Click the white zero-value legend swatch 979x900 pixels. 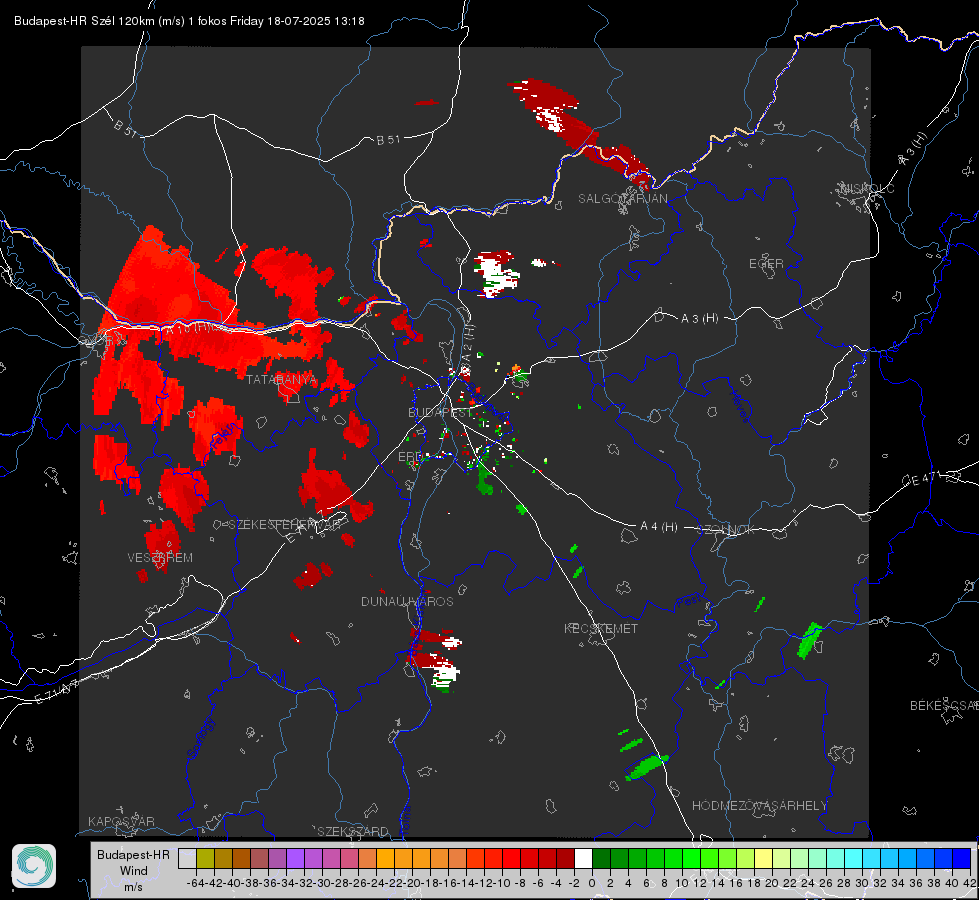coord(583,859)
